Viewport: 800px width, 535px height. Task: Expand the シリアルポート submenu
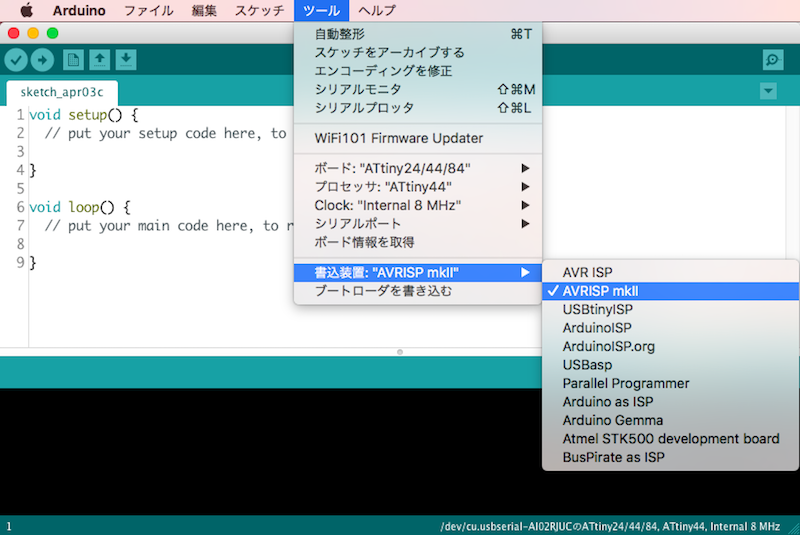pos(417,223)
